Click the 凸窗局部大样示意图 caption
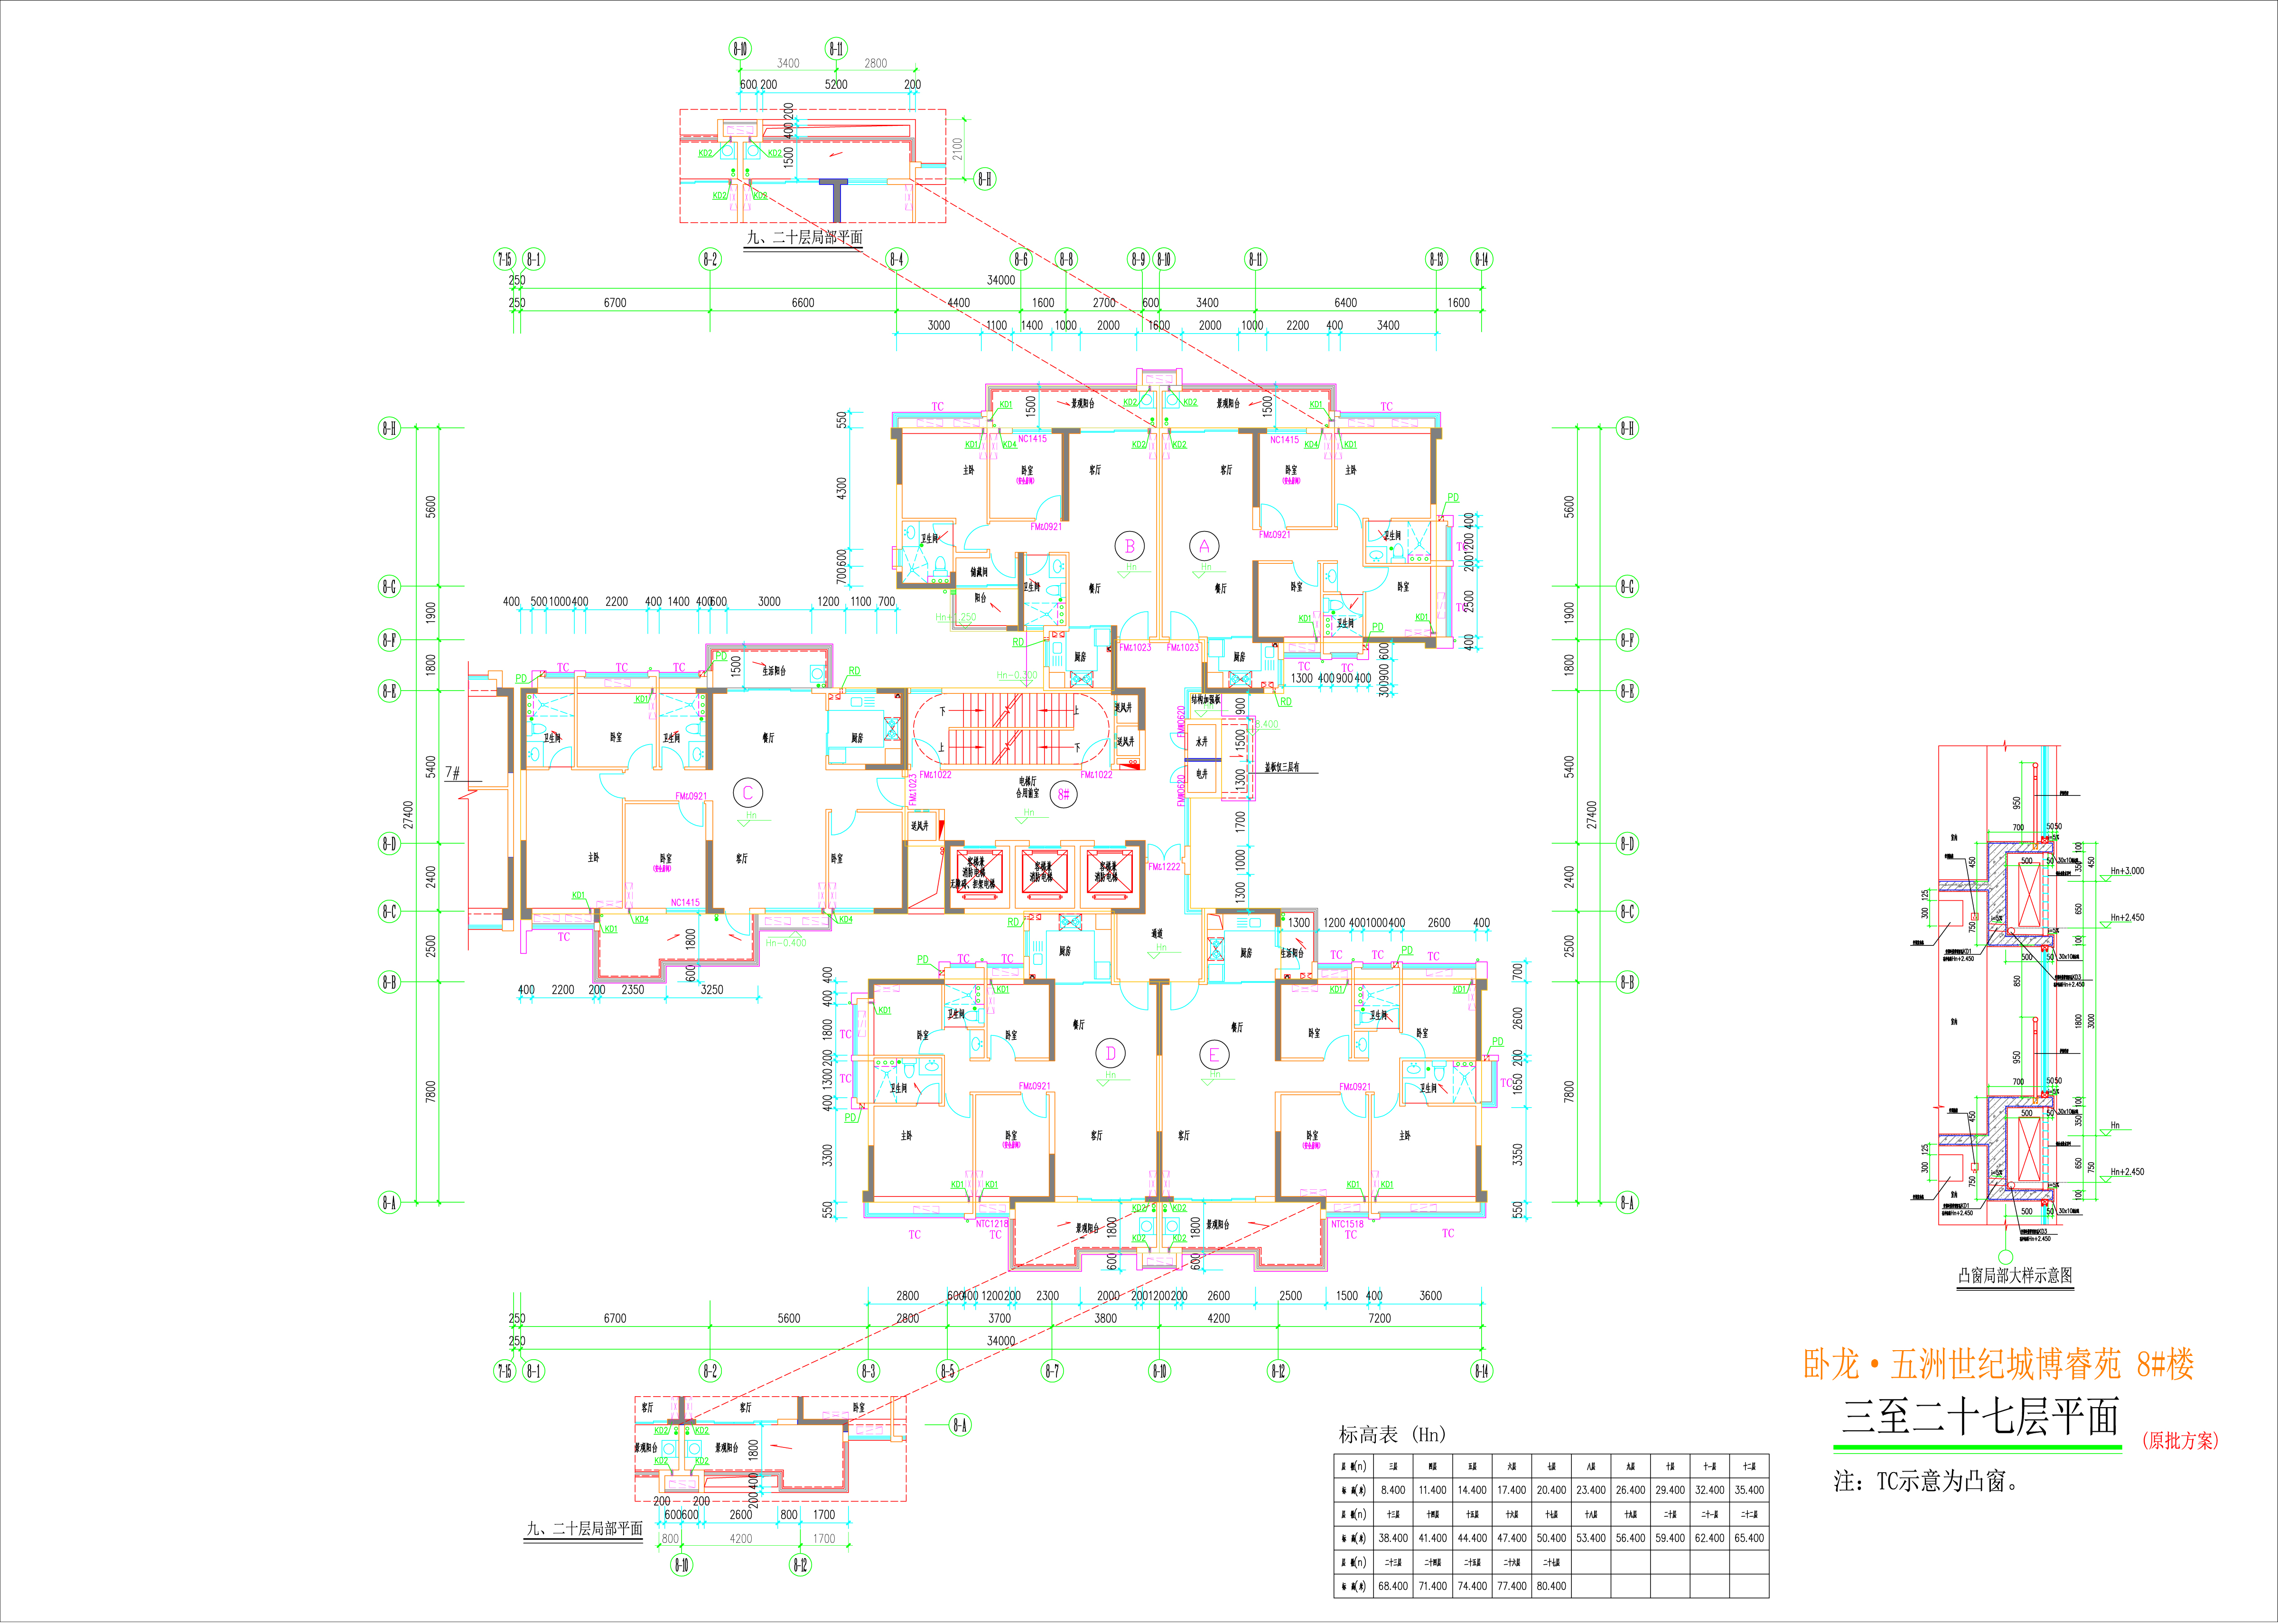Viewport: 2278px width, 1624px height. pyautogui.click(x=2015, y=1275)
